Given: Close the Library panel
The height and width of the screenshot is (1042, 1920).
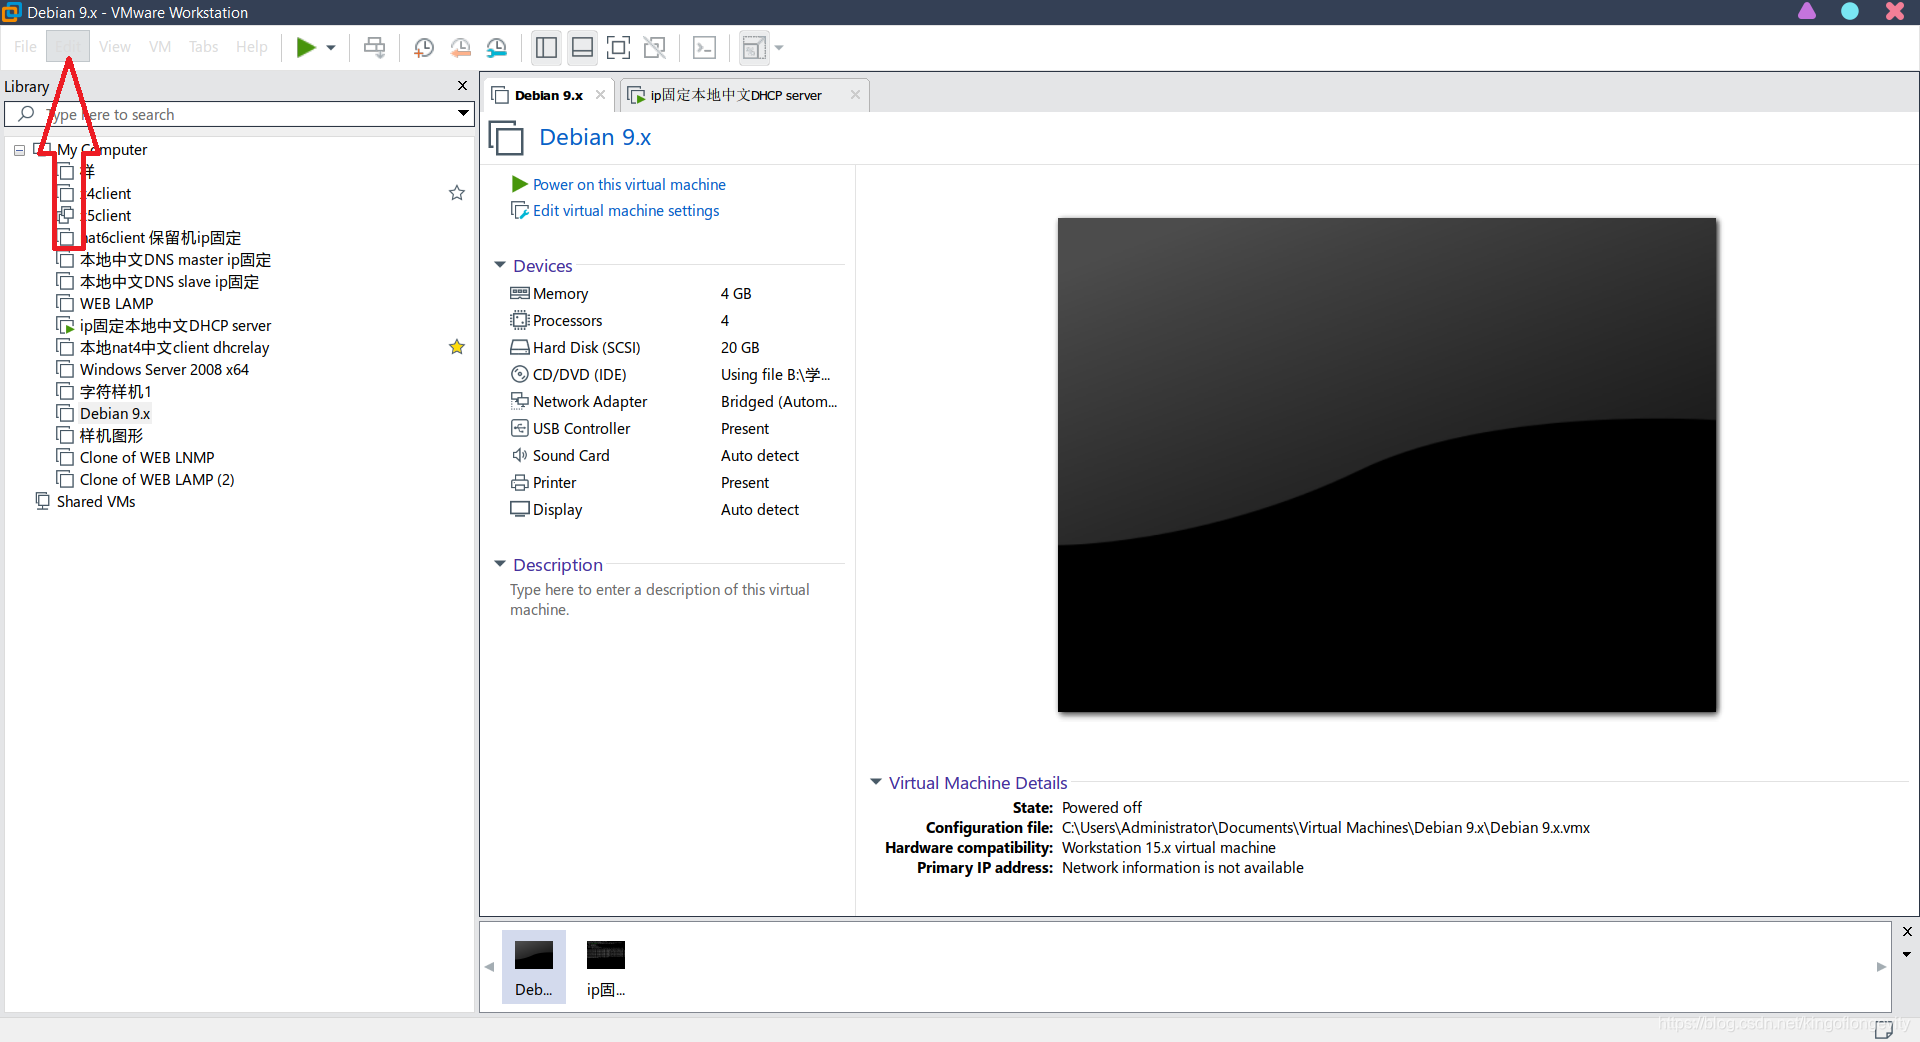Looking at the screenshot, I should [462, 86].
